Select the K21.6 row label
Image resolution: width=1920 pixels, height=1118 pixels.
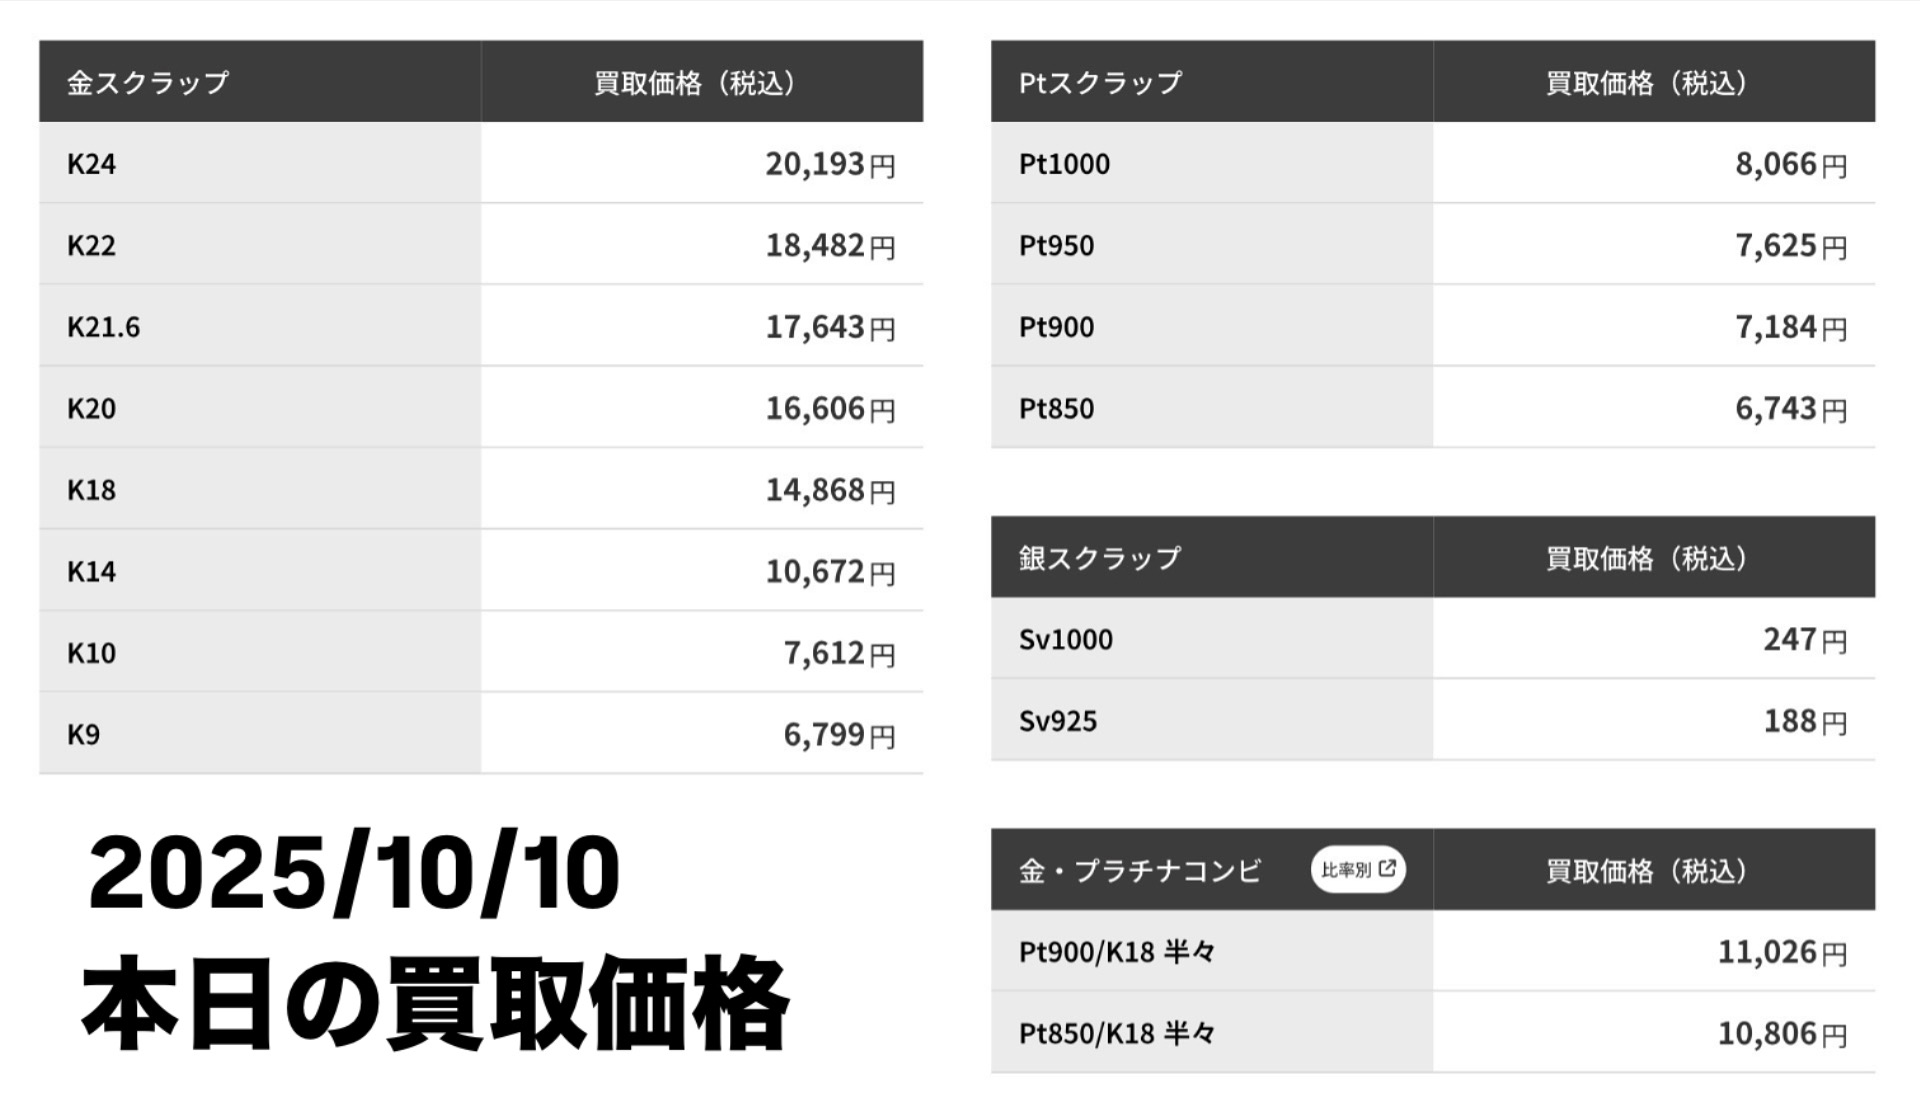click(104, 327)
